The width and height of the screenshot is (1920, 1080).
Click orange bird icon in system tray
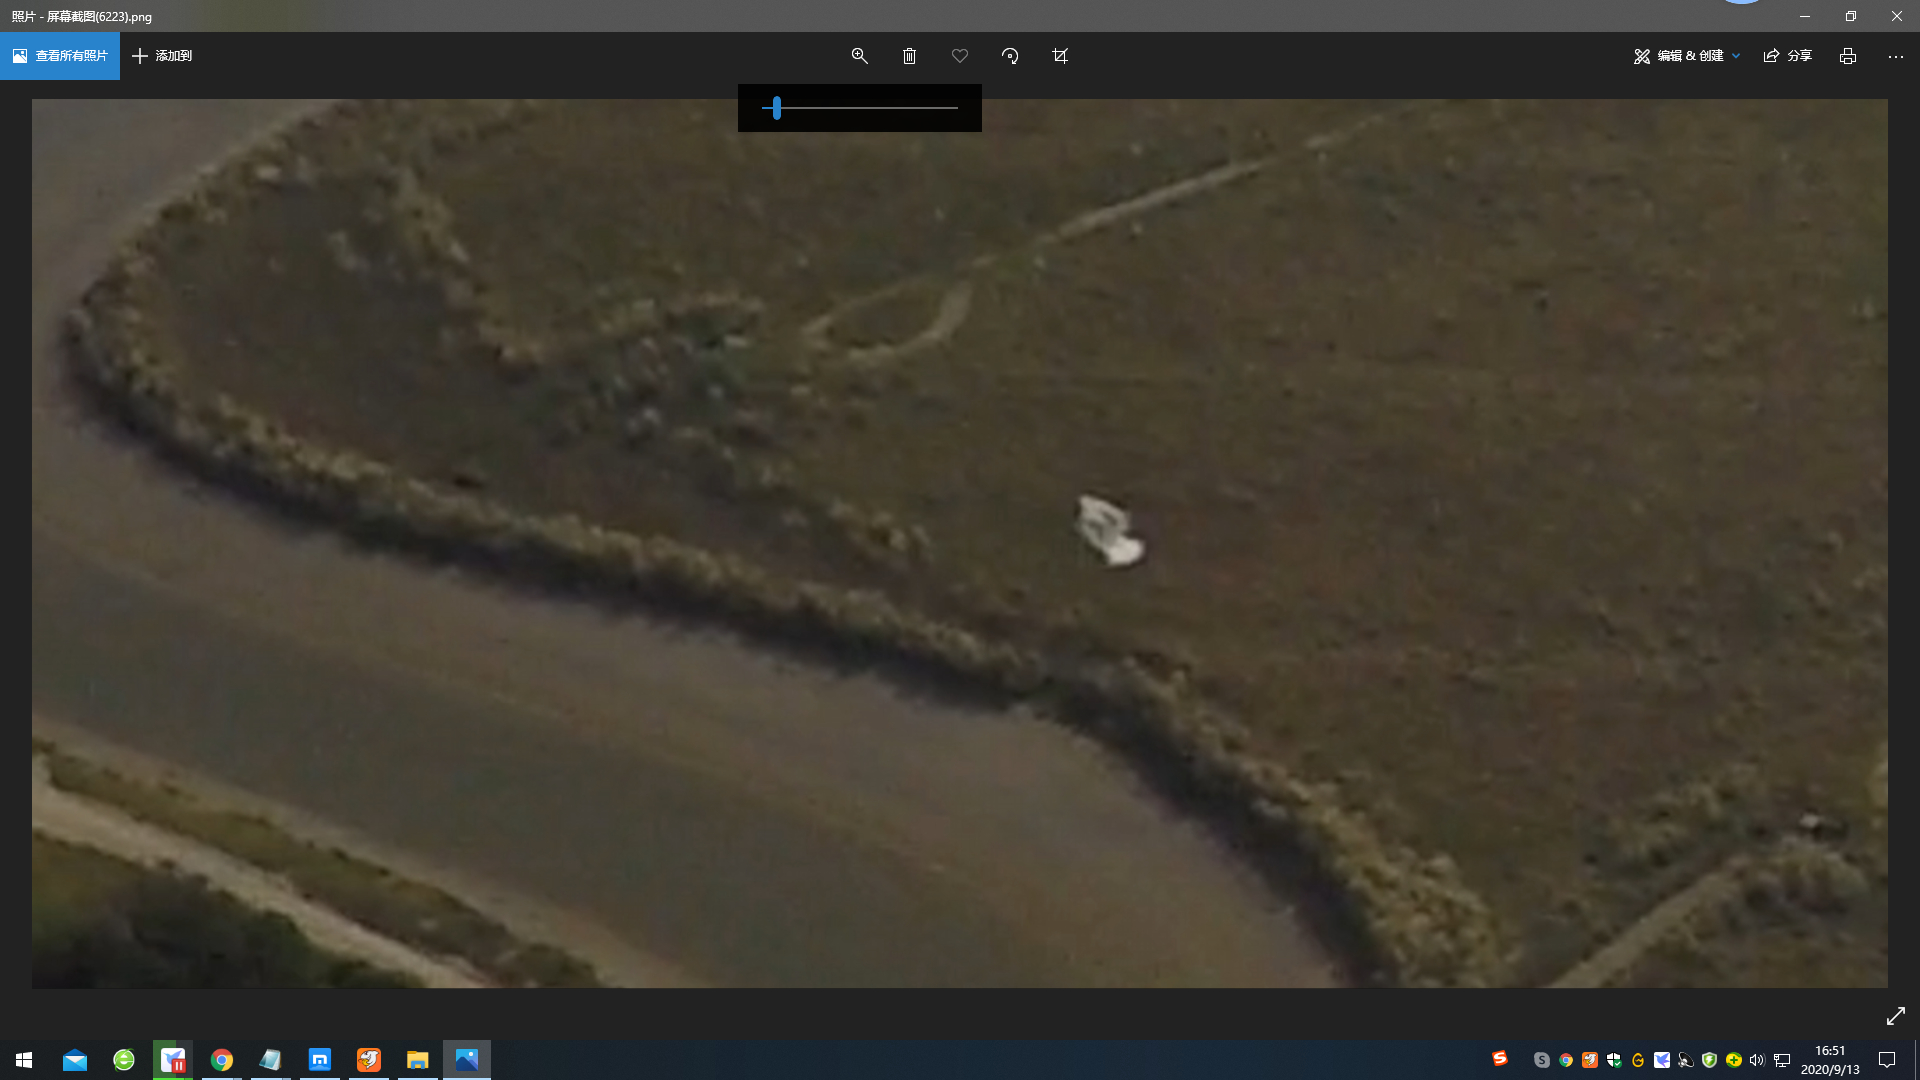click(1590, 1060)
